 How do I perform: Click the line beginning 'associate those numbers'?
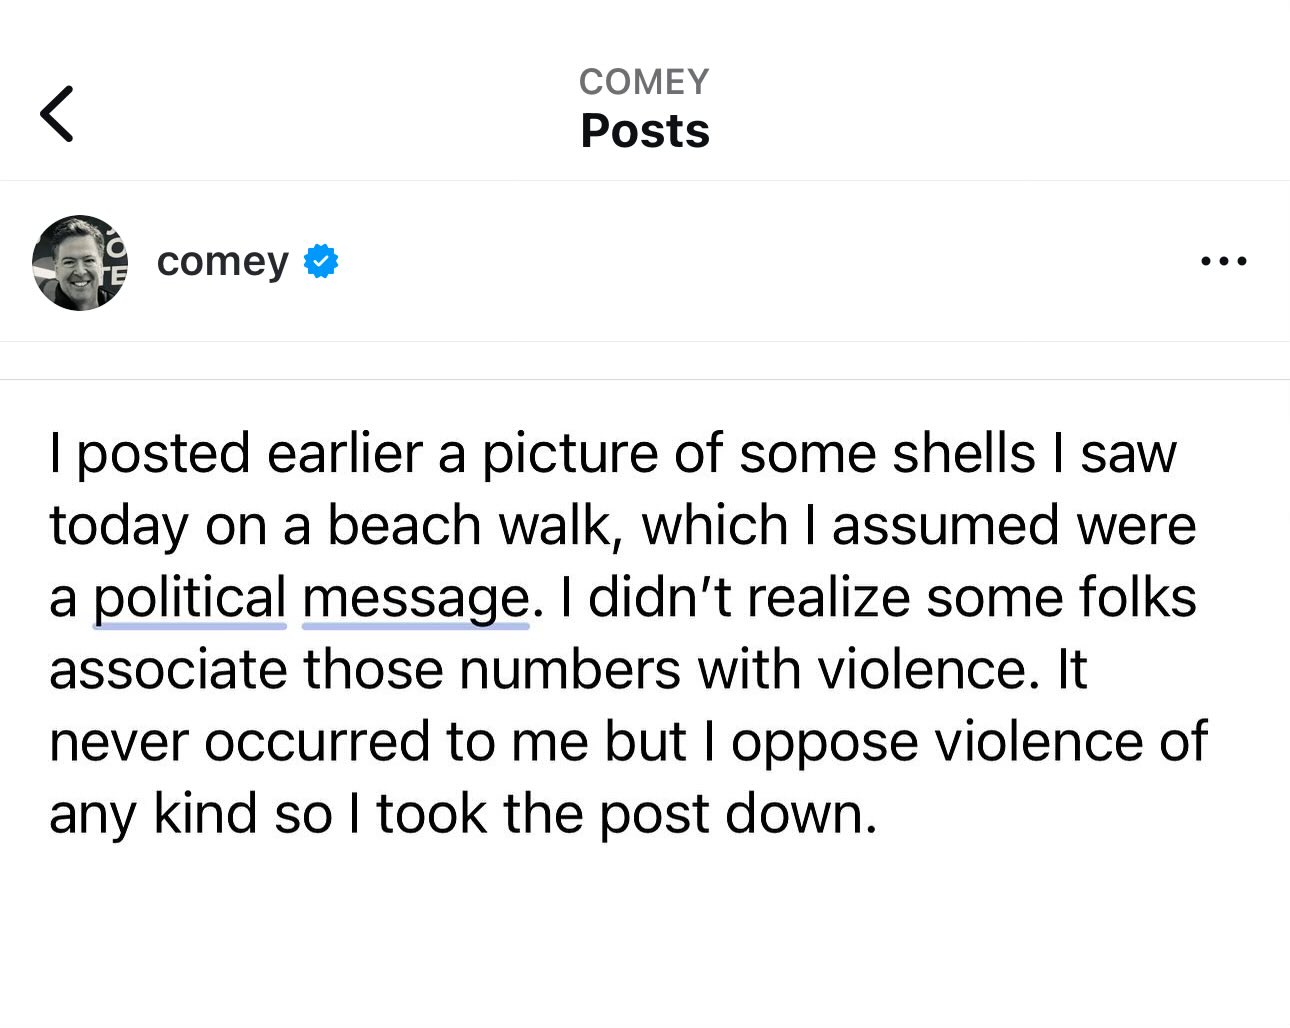[x=567, y=669]
